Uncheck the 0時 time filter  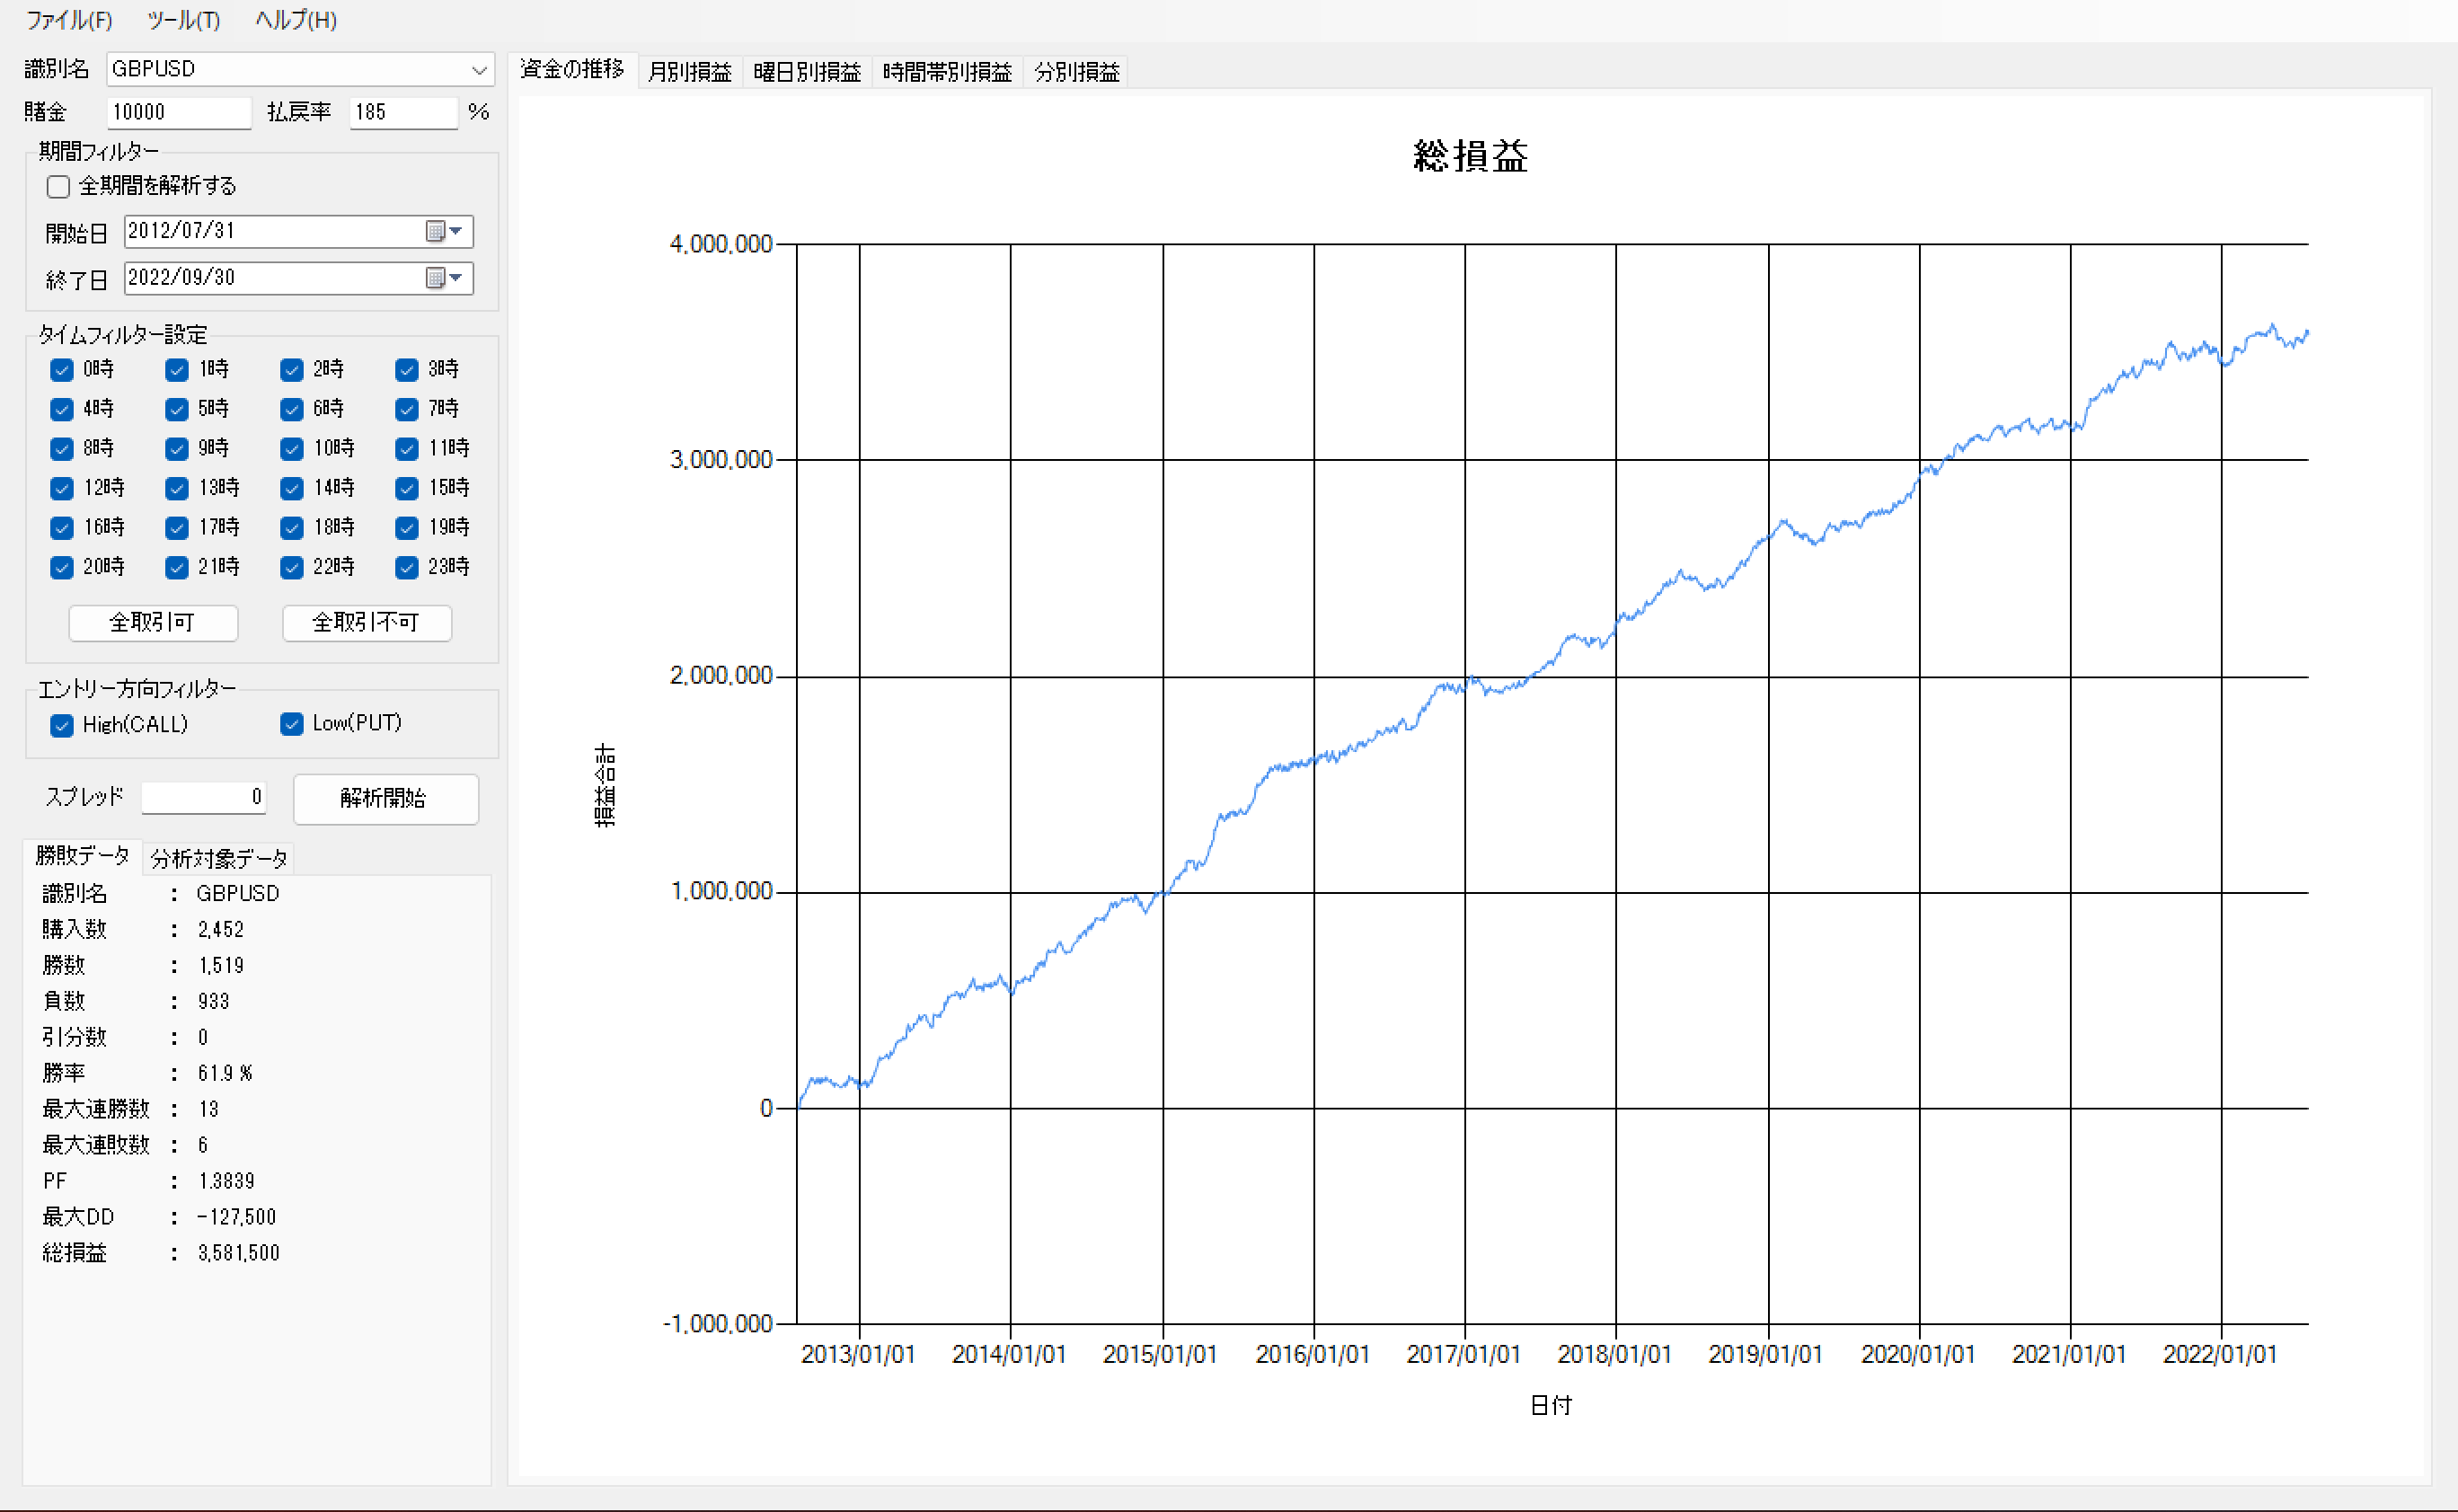coord(62,370)
